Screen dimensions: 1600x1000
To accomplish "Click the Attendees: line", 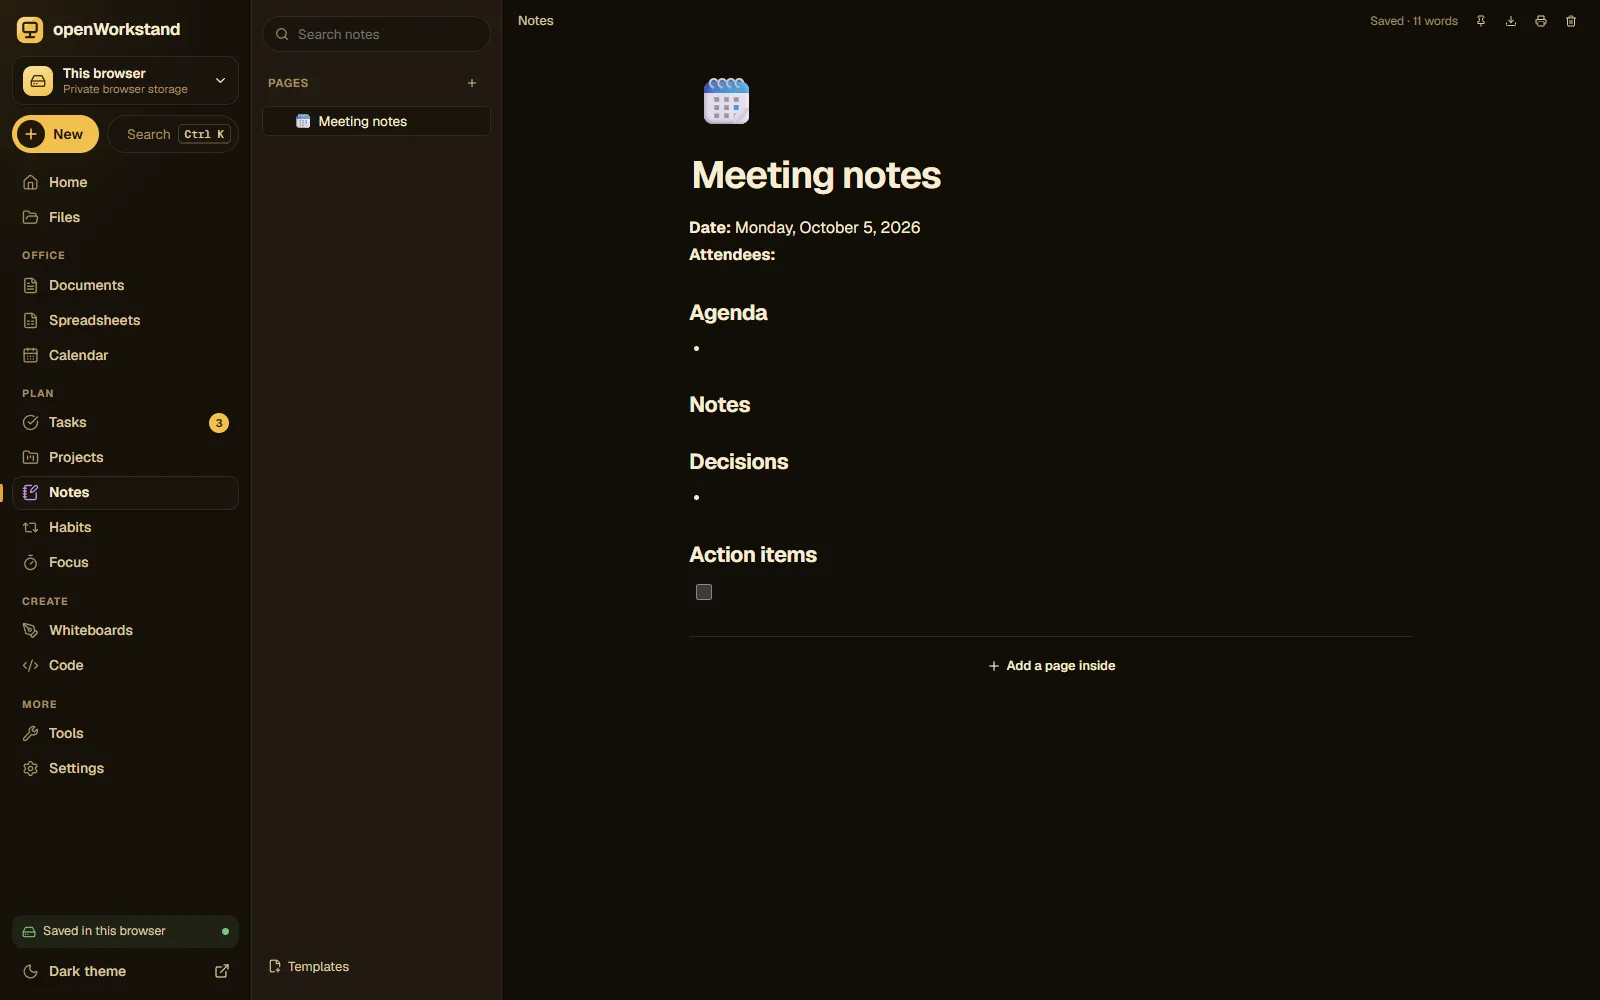I will coord(732,255).
